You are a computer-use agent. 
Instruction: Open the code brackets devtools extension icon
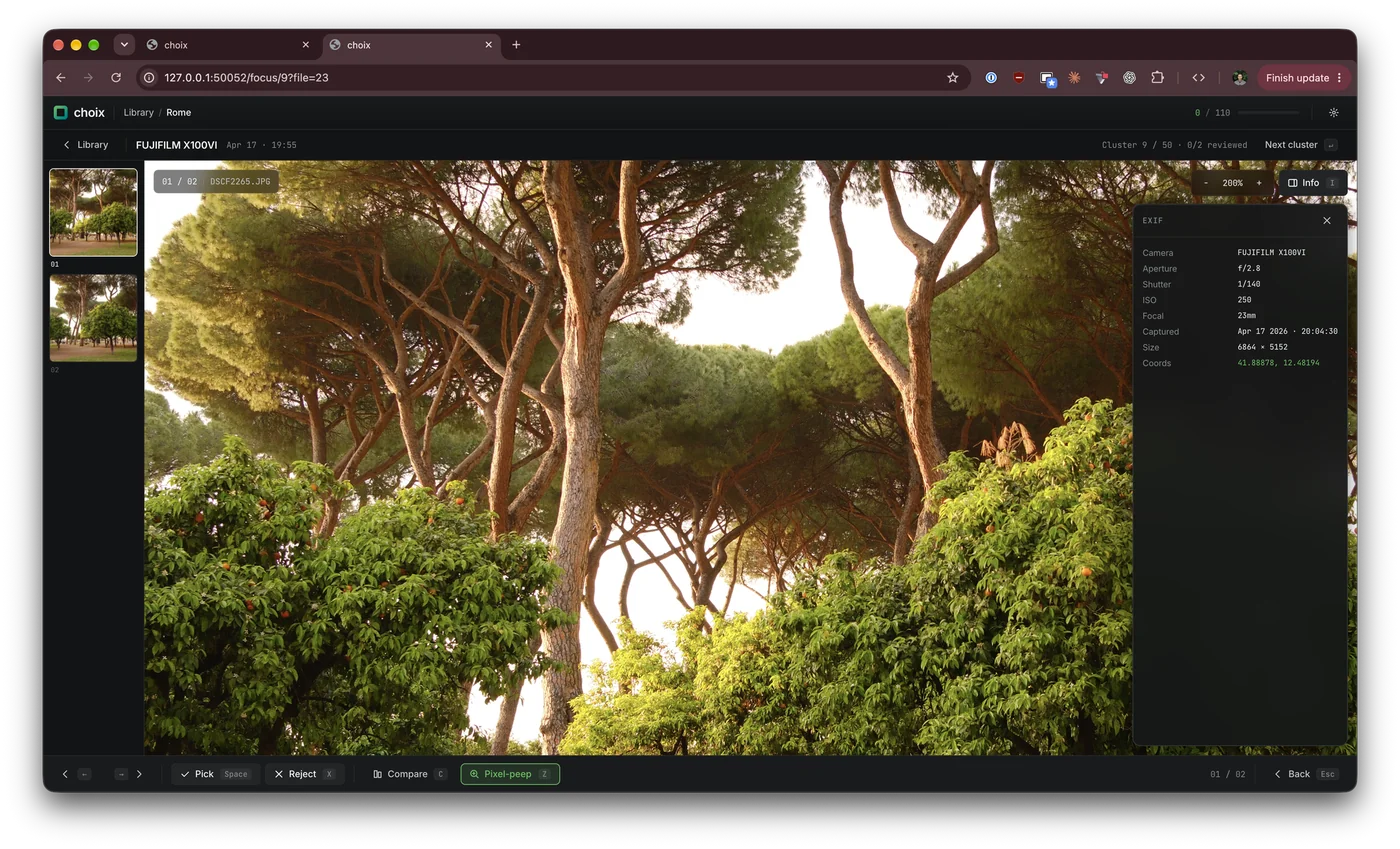tap(1198, 78)
